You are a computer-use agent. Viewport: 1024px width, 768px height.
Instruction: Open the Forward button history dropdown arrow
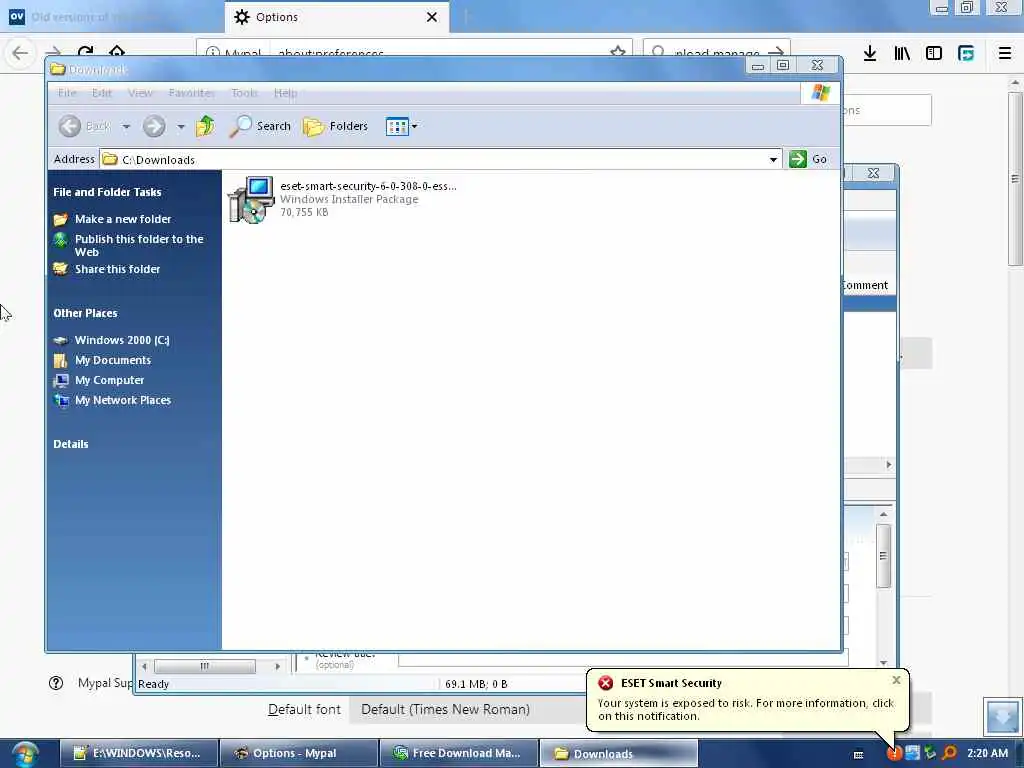tap(181, 127)
